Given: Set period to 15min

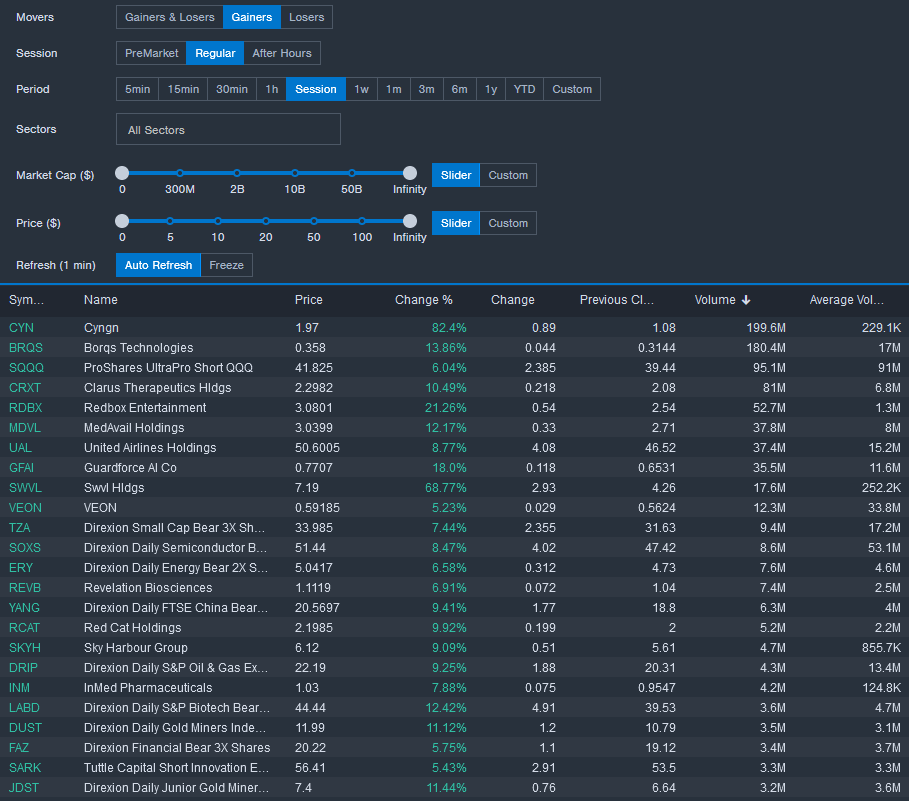Looking at the screenshot, I should tap(183, 89).
